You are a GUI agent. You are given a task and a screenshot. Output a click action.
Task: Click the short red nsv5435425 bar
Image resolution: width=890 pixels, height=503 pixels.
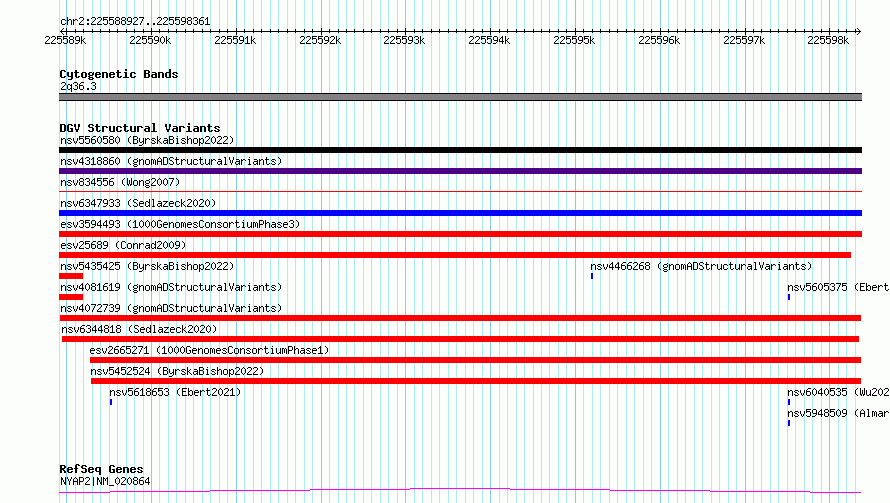tap(71, 276)
